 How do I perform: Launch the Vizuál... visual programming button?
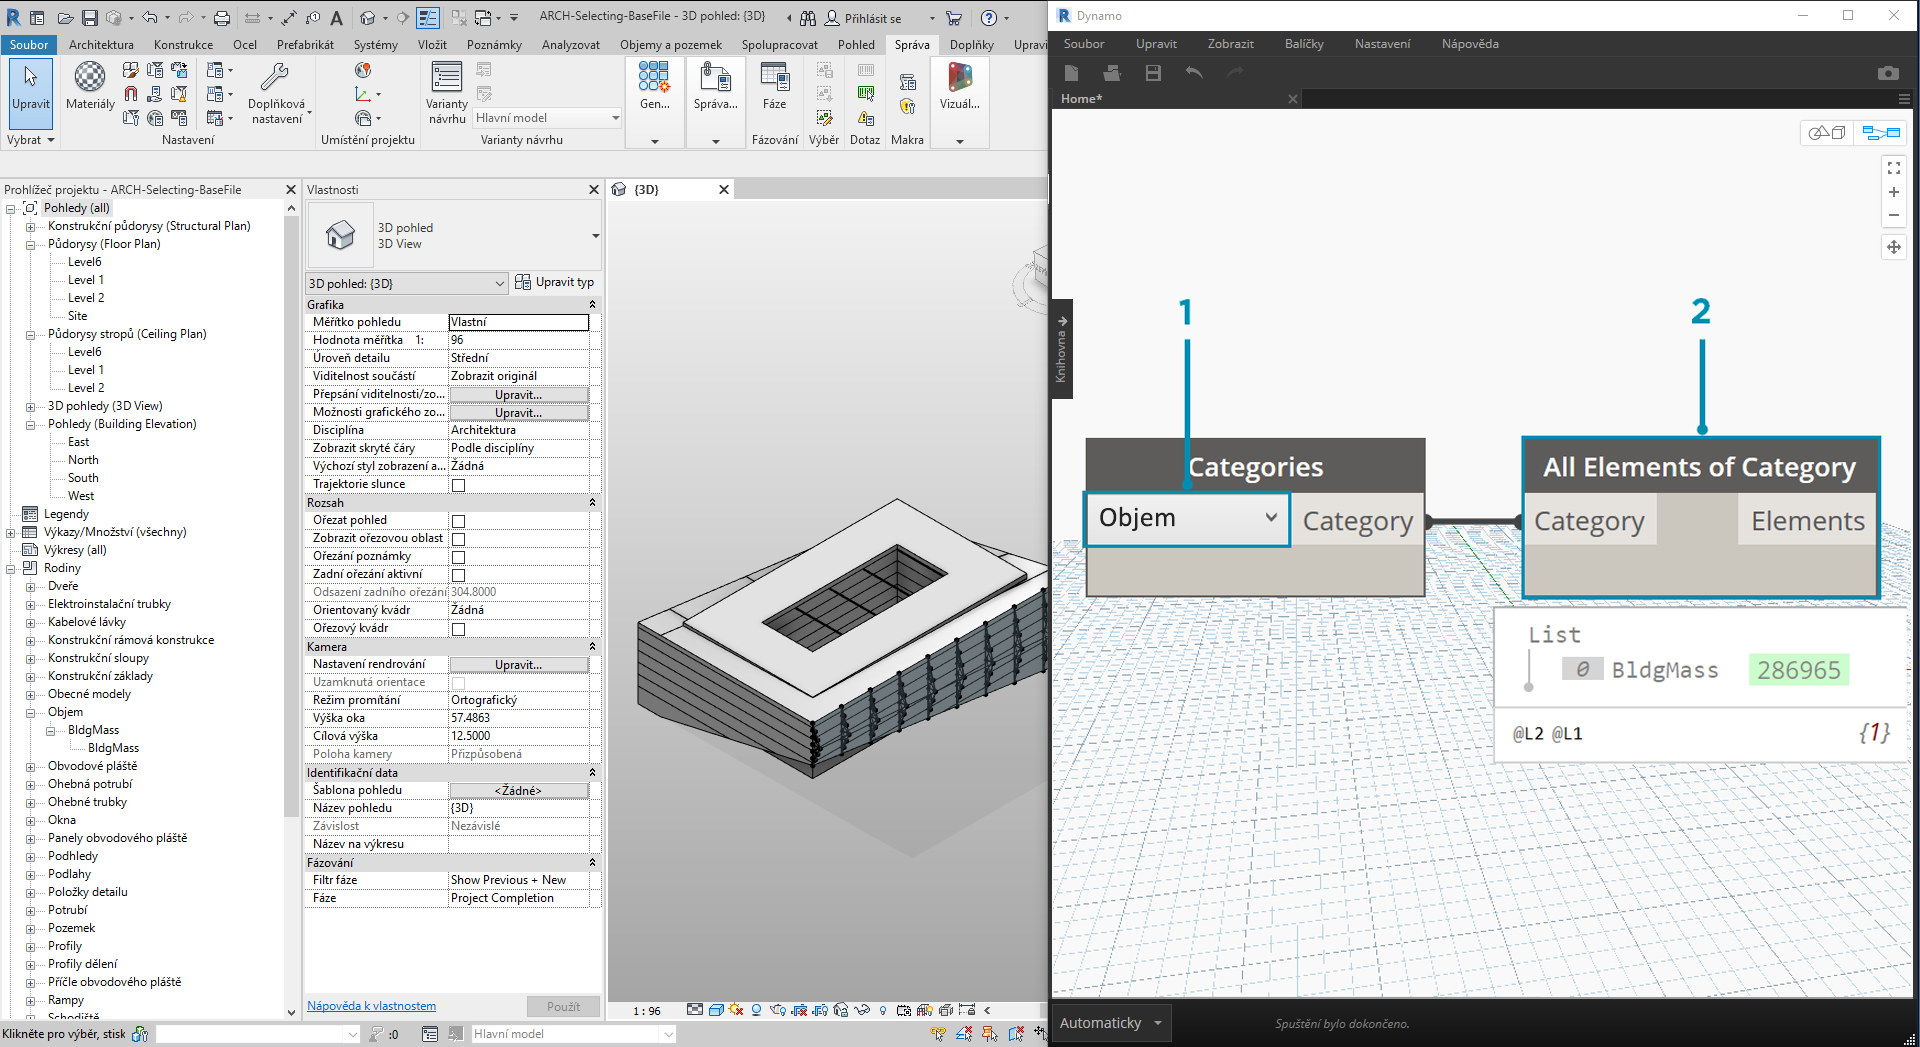coord(960,85)
